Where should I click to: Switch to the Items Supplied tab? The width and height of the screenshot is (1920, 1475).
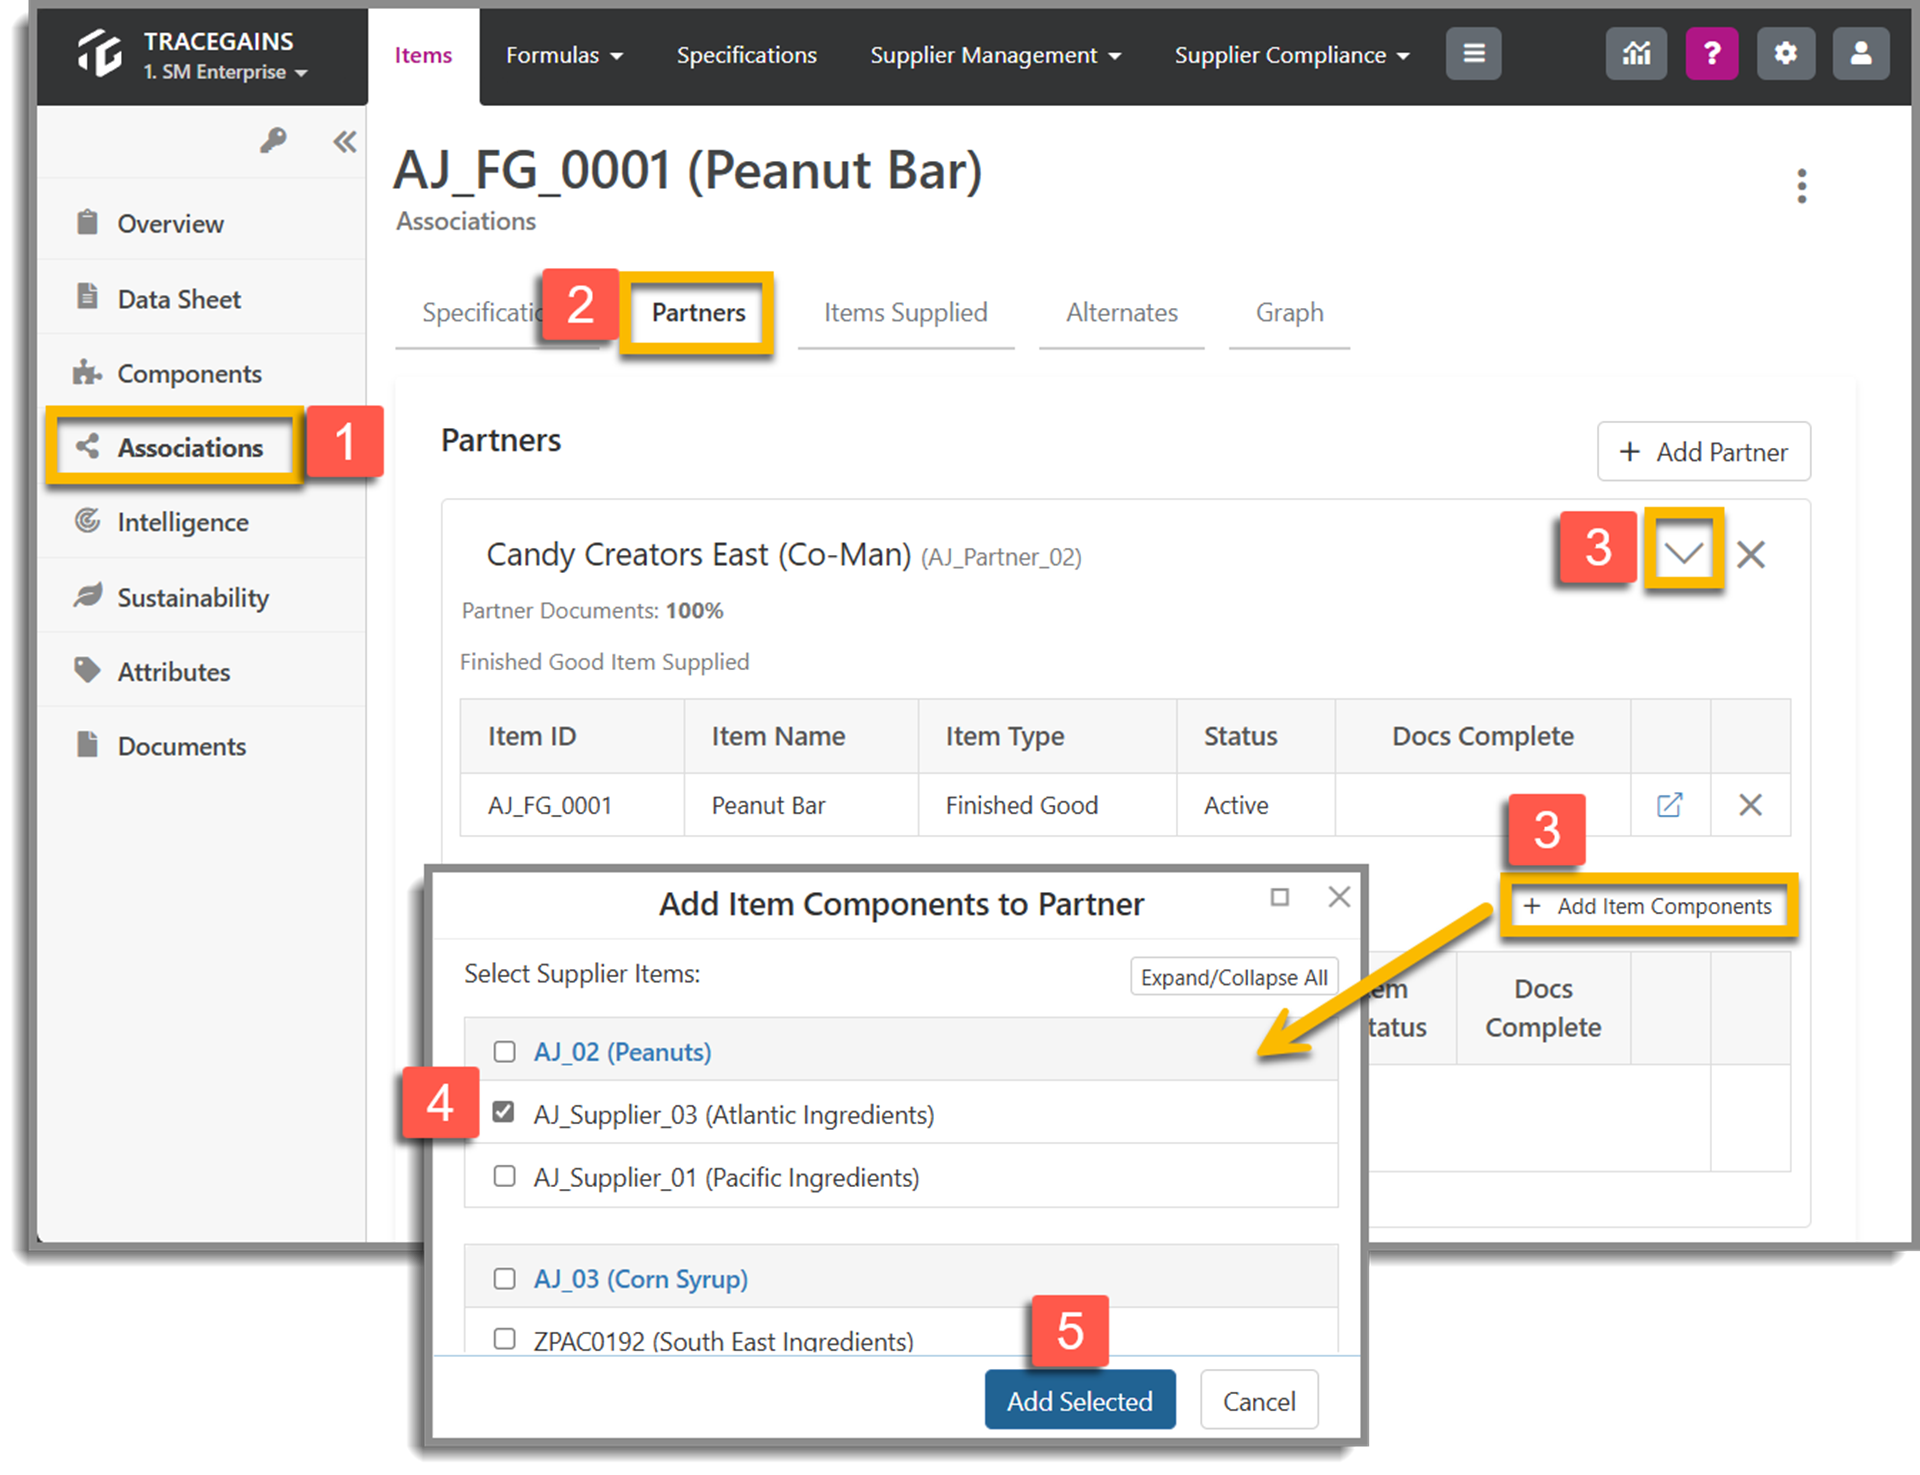click(905, 313)
